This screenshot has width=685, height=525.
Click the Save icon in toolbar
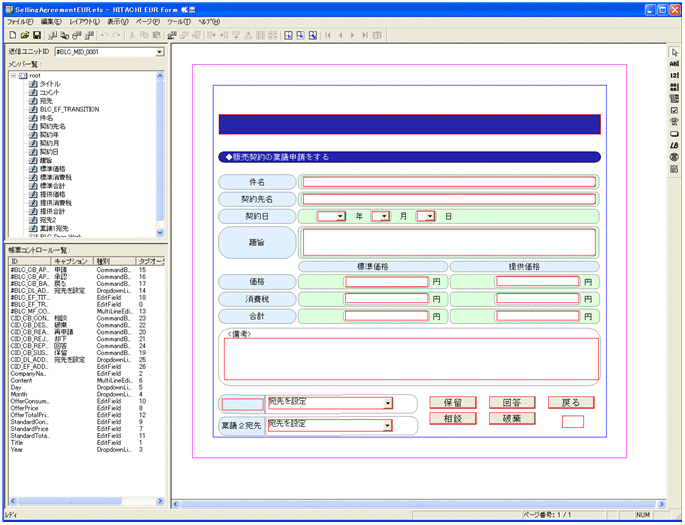coord(37,35)
